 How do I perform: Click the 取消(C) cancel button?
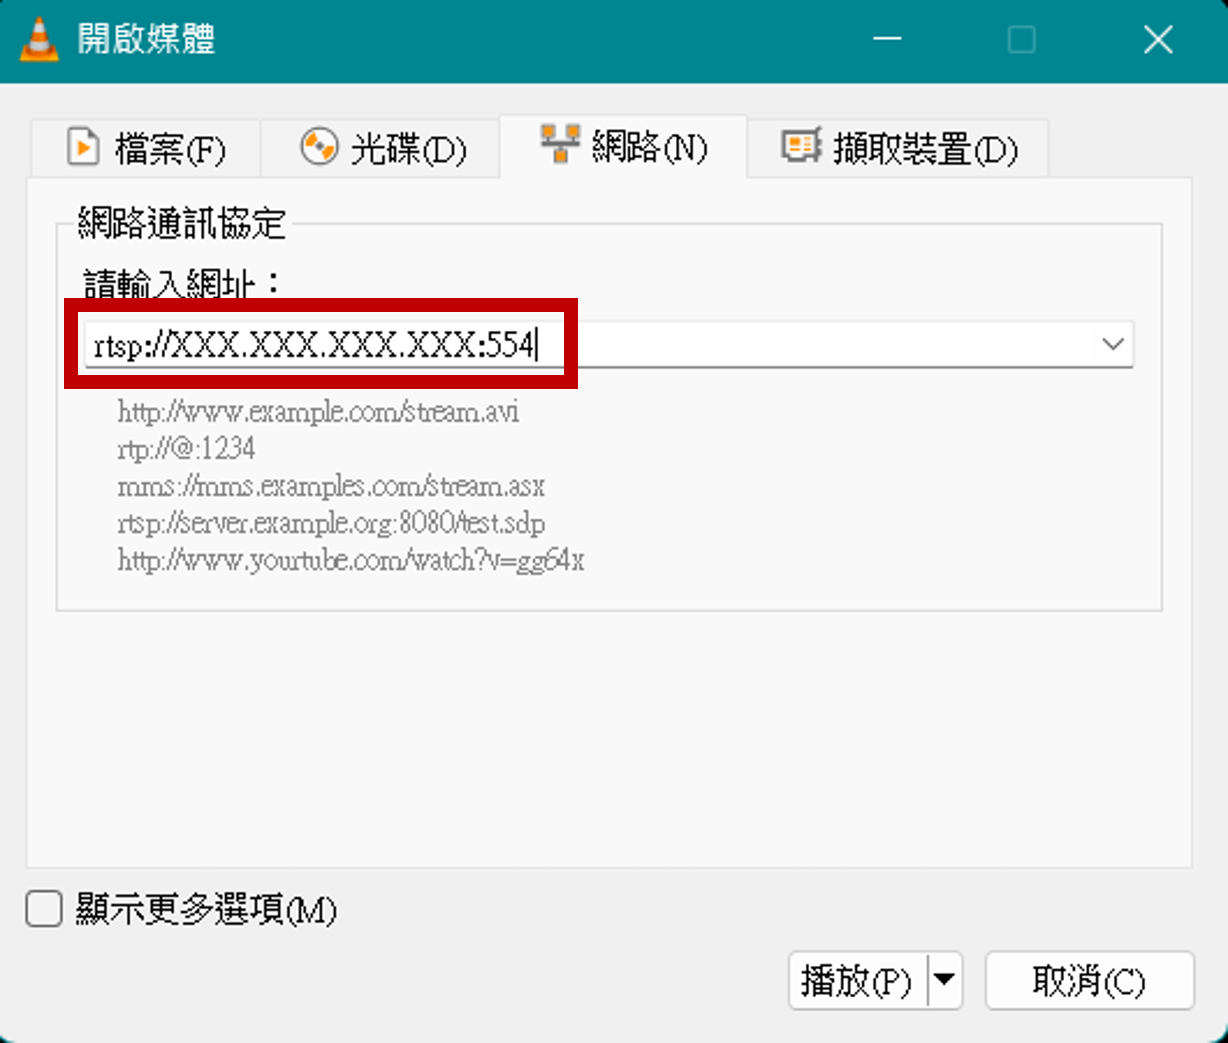click(x=1089, y=980)
